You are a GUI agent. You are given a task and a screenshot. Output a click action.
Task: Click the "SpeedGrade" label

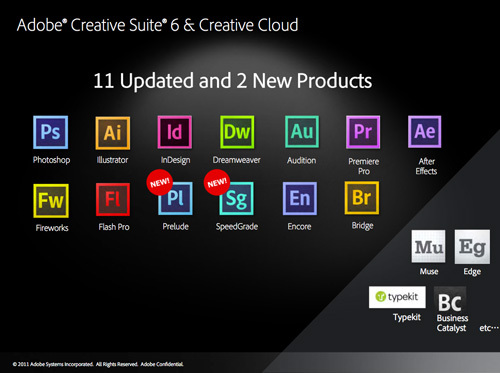(x=237, y=227)
